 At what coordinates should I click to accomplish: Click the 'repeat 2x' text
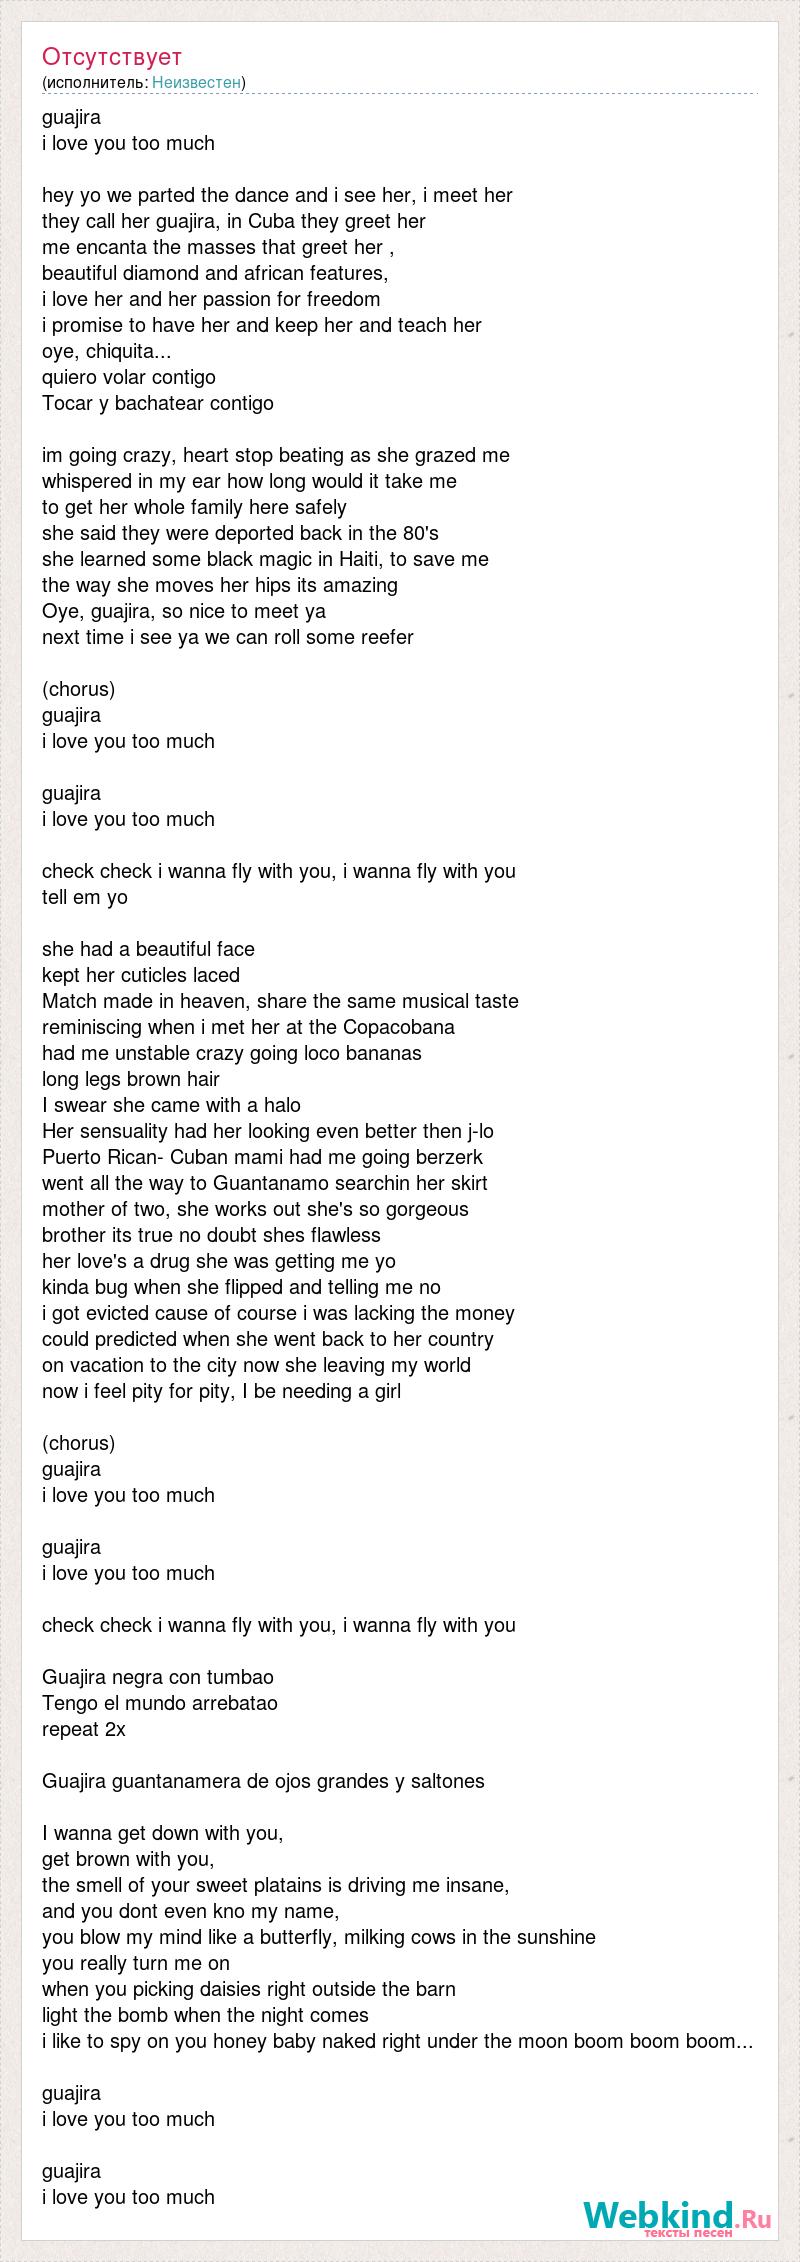(x=84, y=1729)
